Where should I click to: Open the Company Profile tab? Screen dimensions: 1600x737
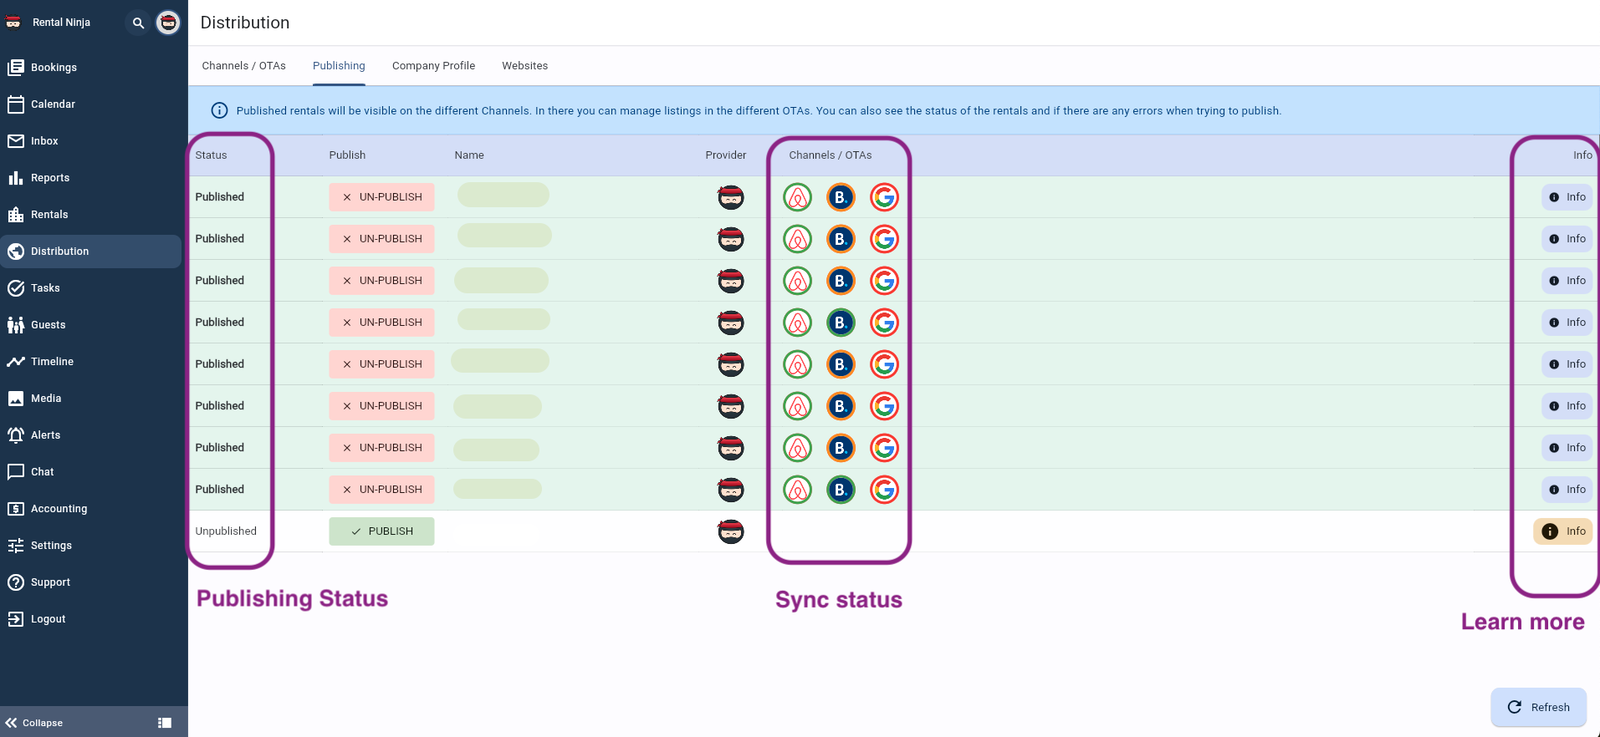point(433,66)
